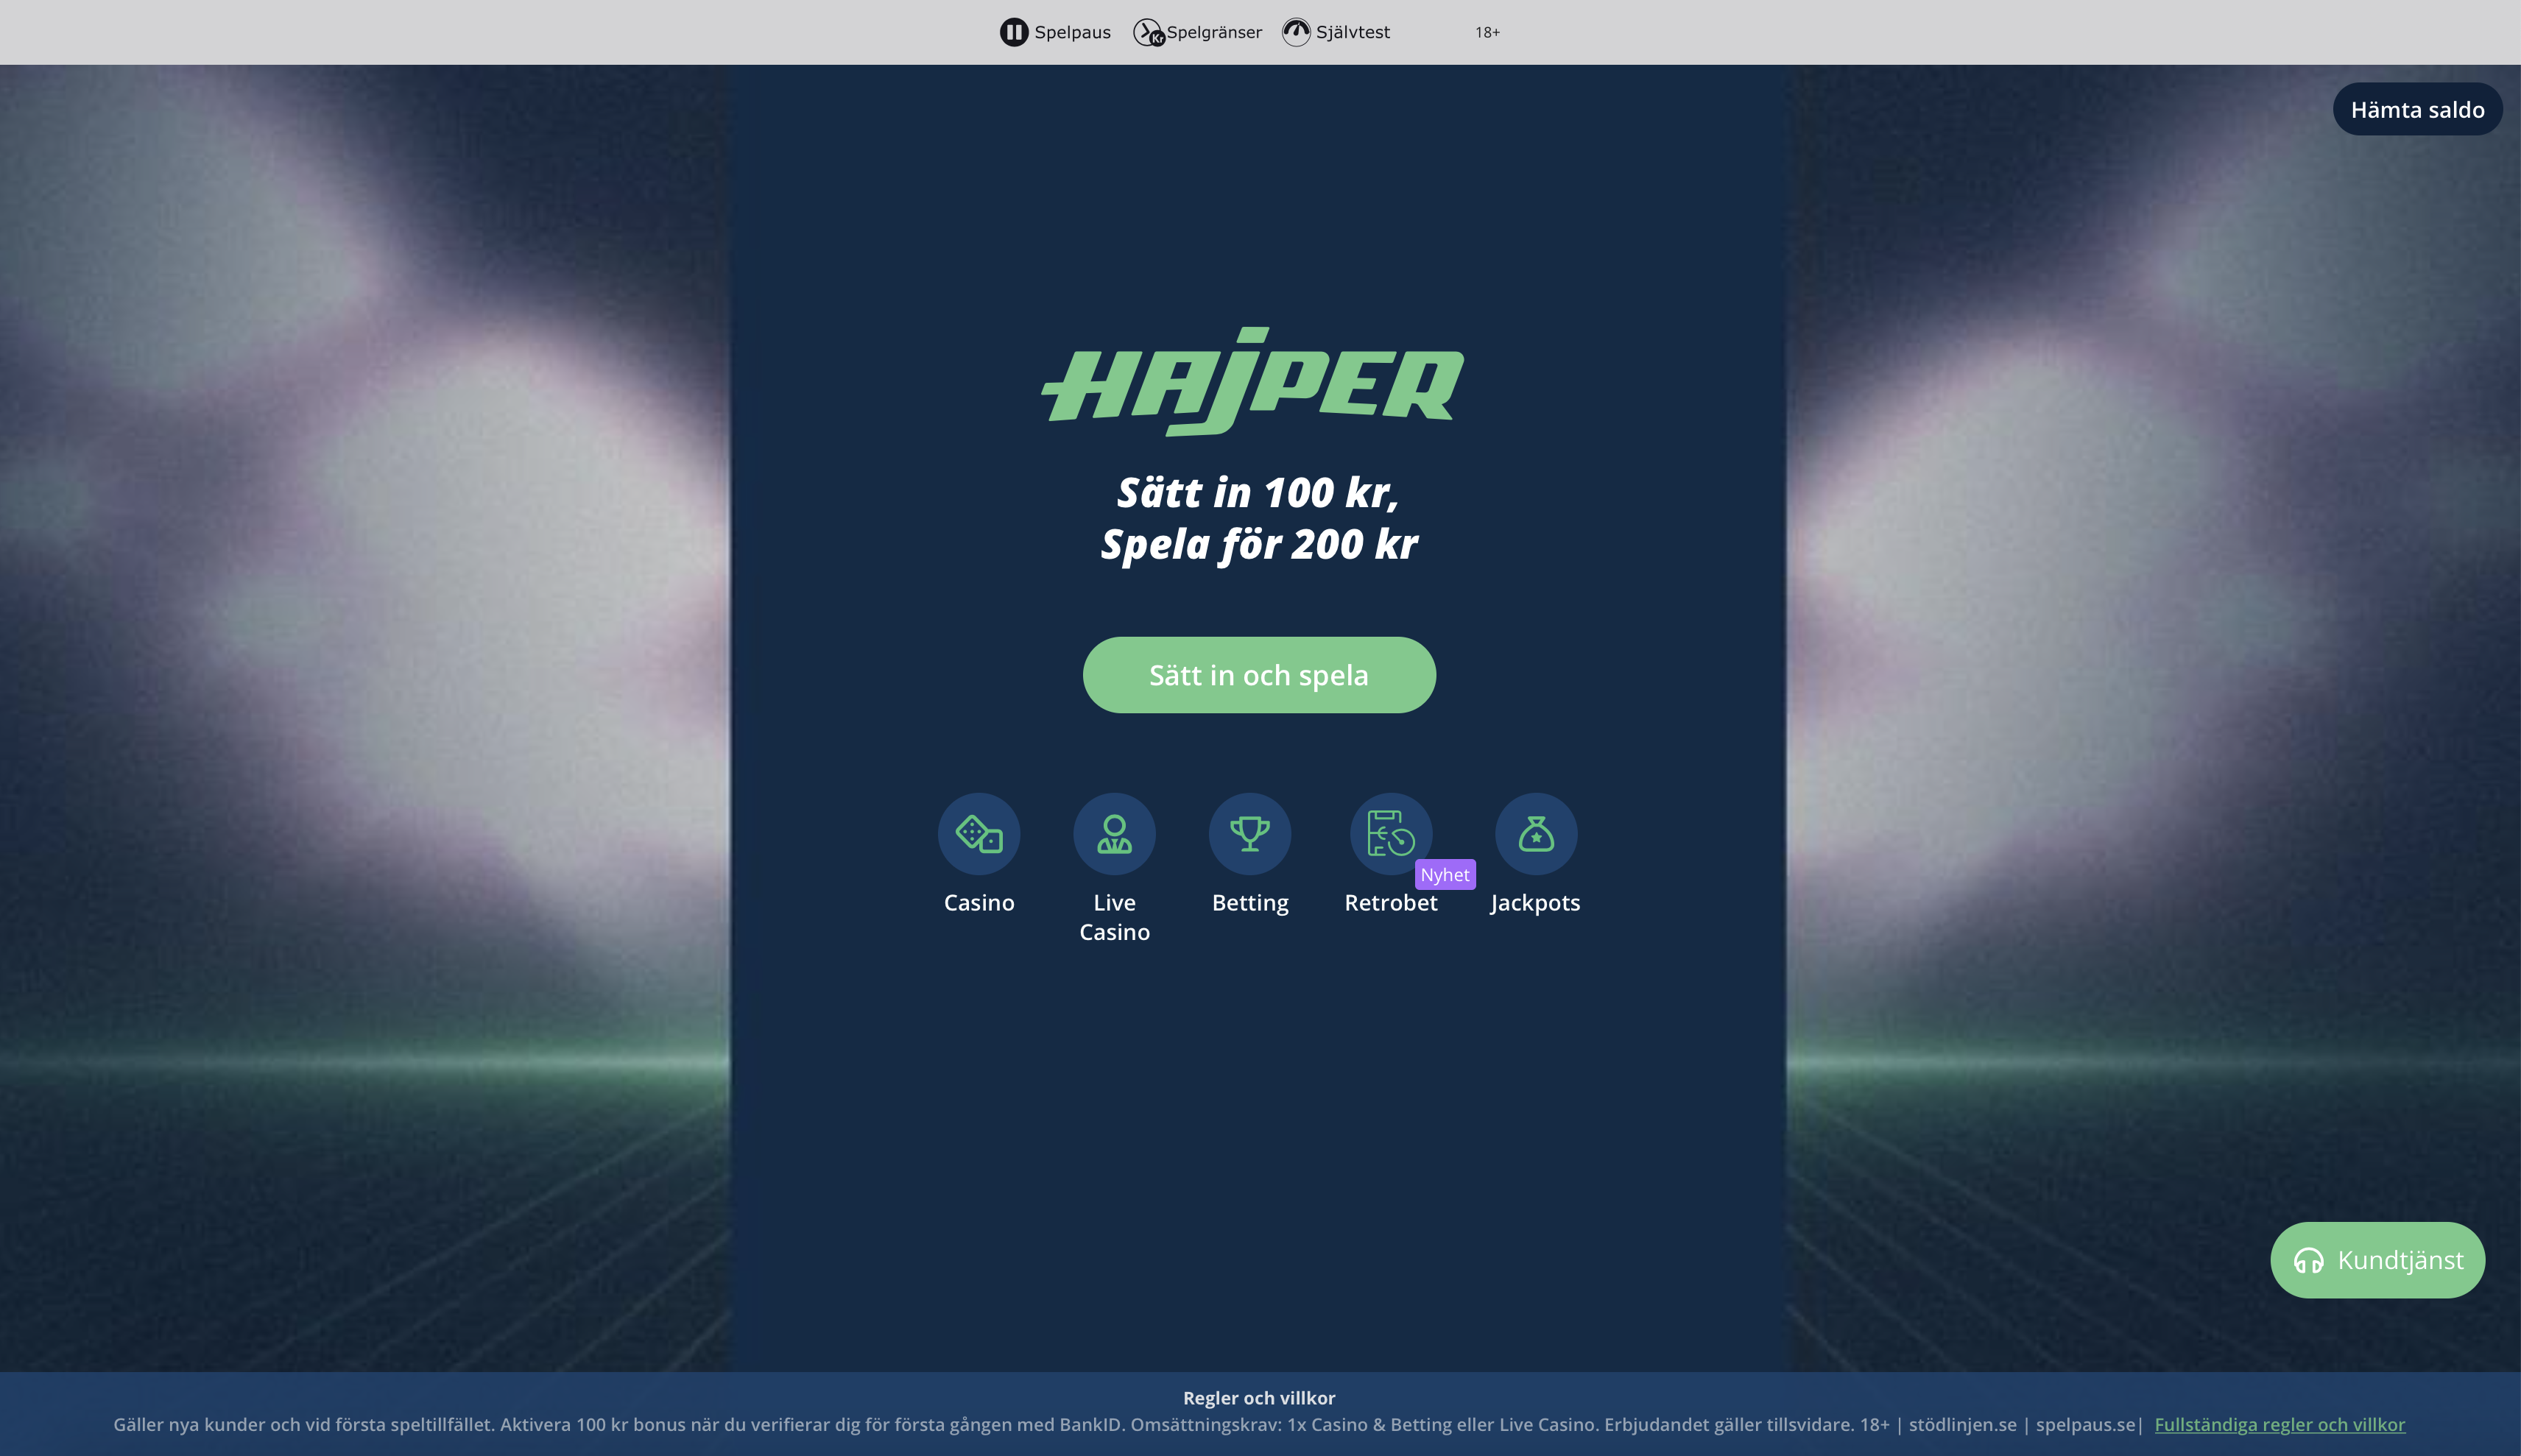This screenshot has height=1456, width=2521.
Task: Click the purple 'Nyhet' badge
Action: [x=1445, y=873]
